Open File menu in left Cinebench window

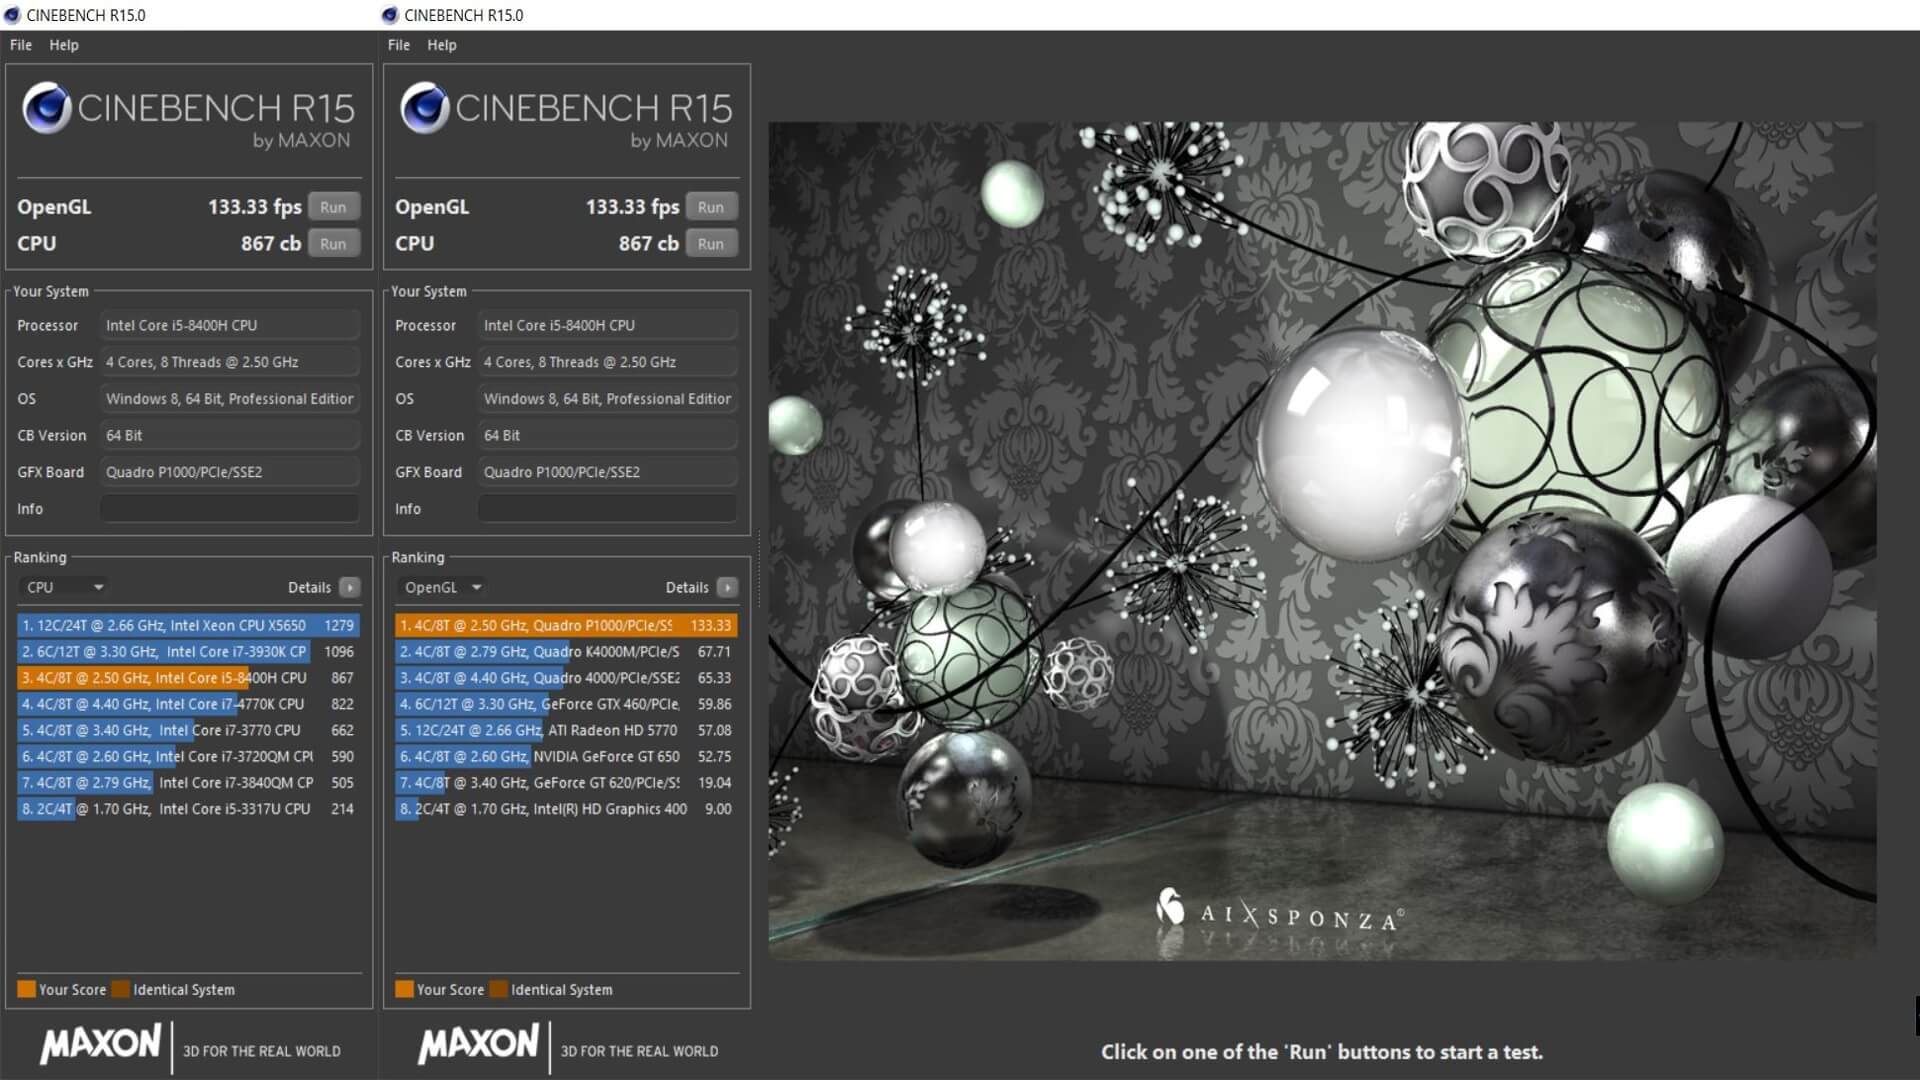coord(21,45)
